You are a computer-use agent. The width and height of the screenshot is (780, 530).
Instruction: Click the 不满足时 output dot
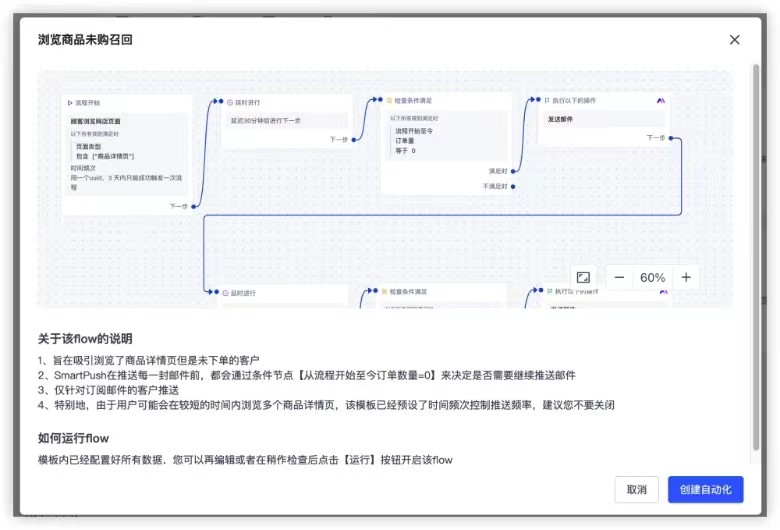coord(513,187)
